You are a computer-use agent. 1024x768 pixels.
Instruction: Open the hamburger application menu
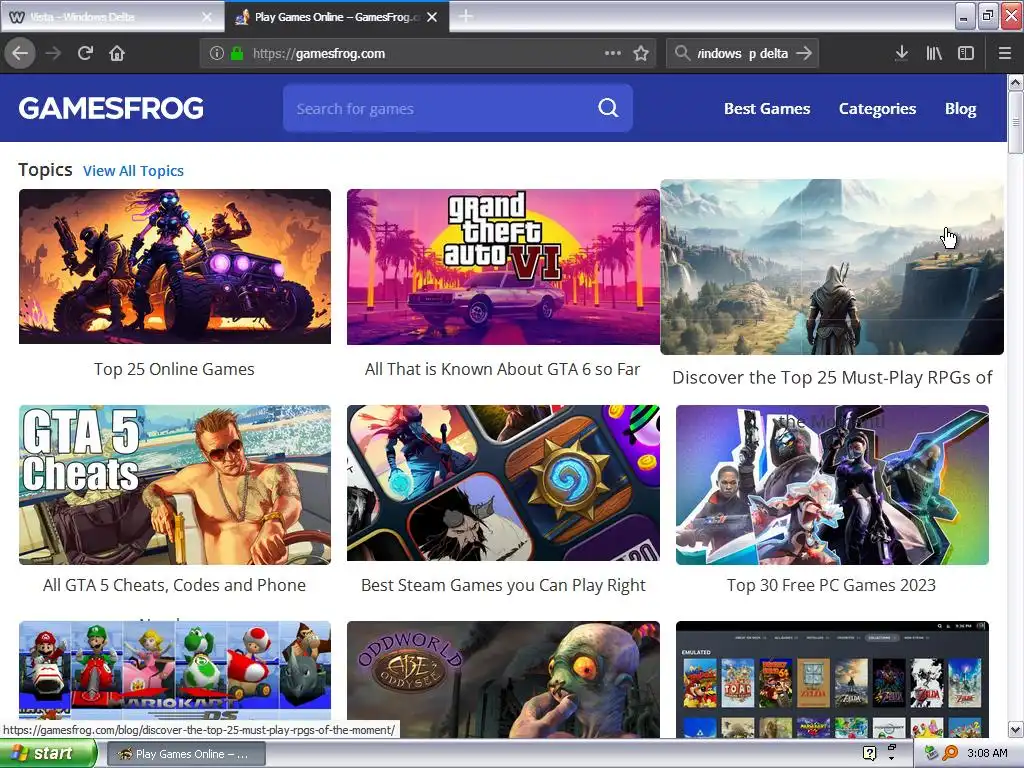1004,54
